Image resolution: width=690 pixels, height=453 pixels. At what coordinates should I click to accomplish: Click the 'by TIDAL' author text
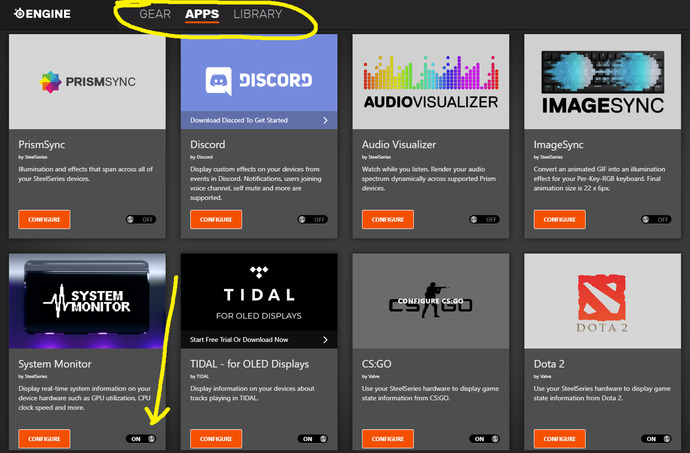tap(199, 376)
